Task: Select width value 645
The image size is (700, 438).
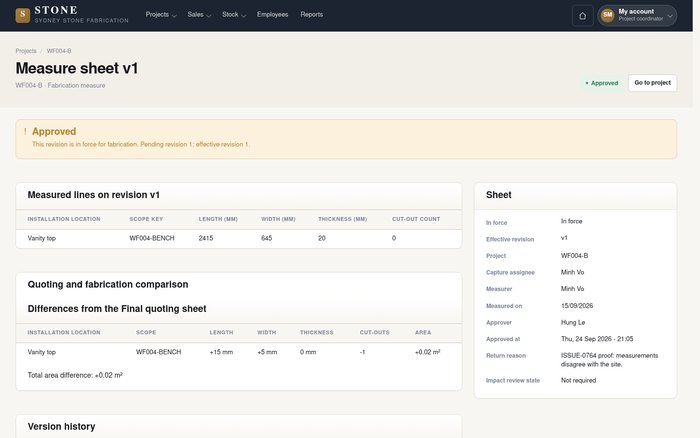Action: [267, 238]
